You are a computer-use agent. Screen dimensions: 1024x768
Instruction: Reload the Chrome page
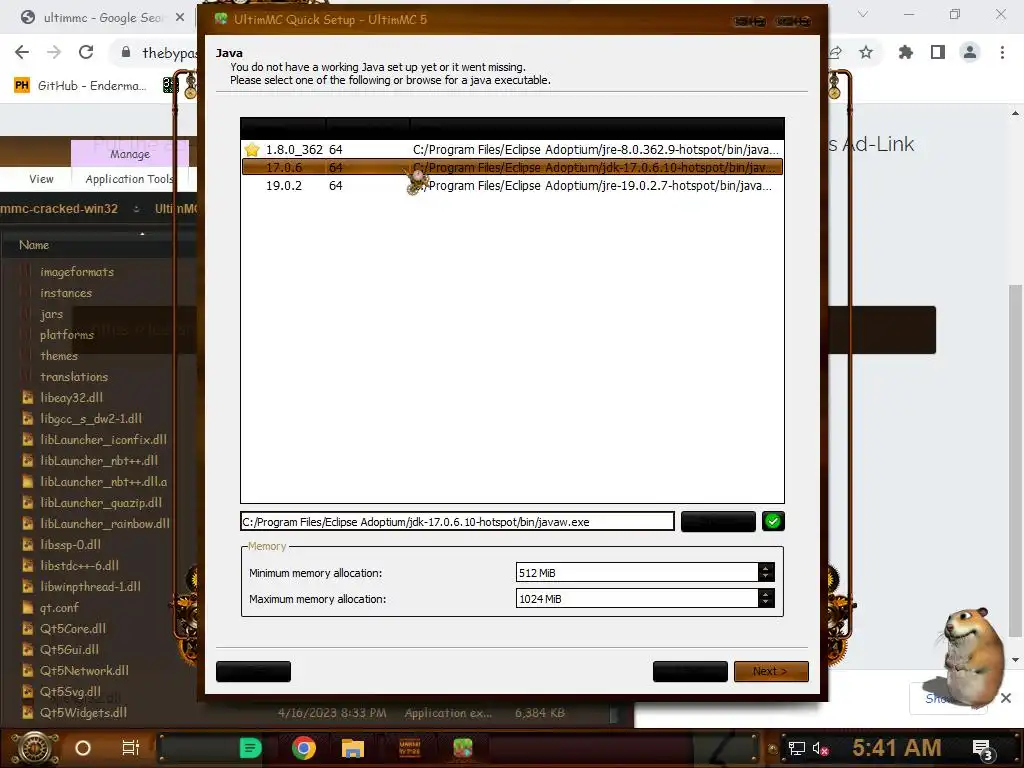[x=86, y=52]
